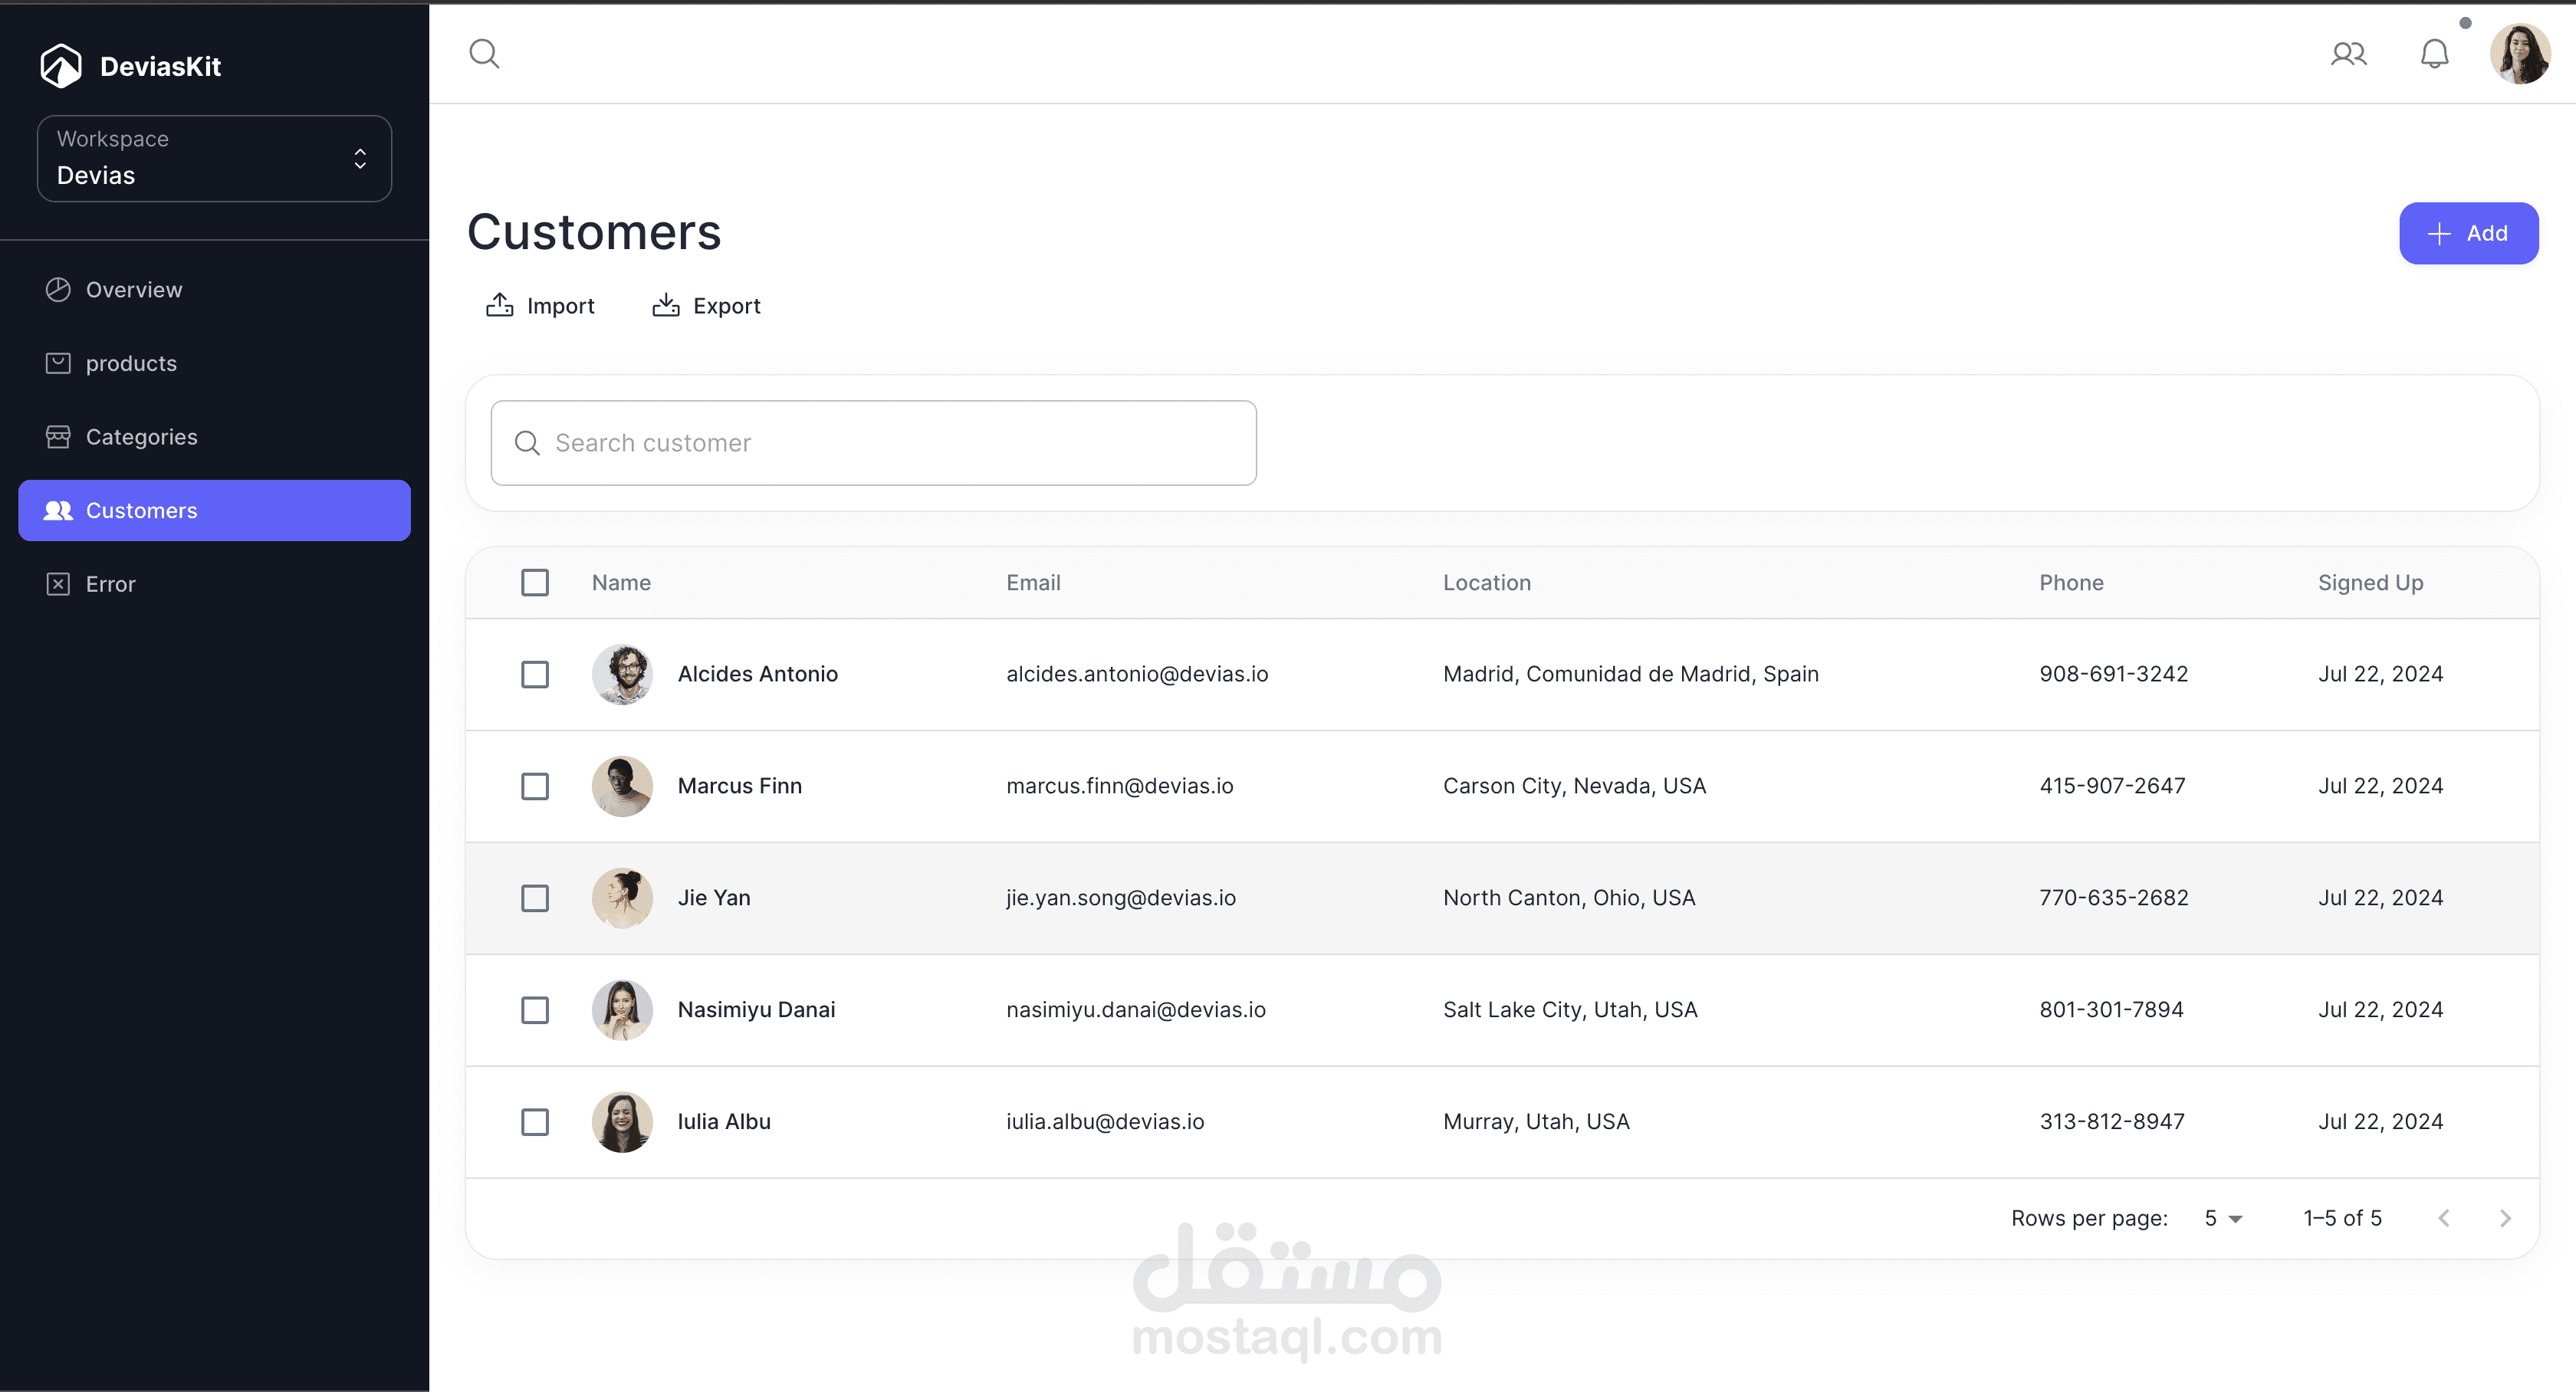Open the contacts icon in header

click(x=2348, y=53)
